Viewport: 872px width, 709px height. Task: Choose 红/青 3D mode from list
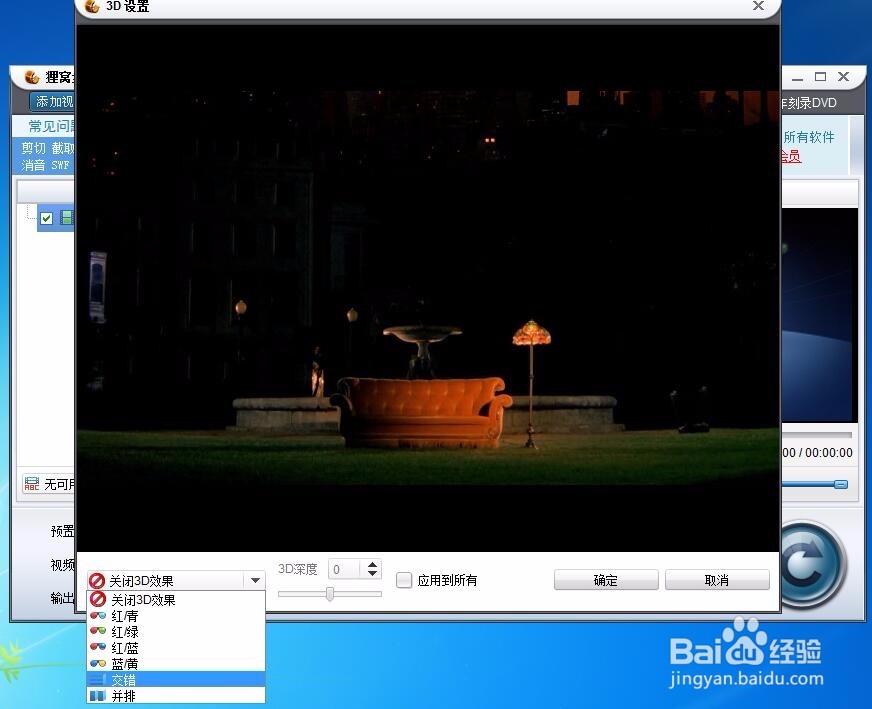tap(176, 616)
